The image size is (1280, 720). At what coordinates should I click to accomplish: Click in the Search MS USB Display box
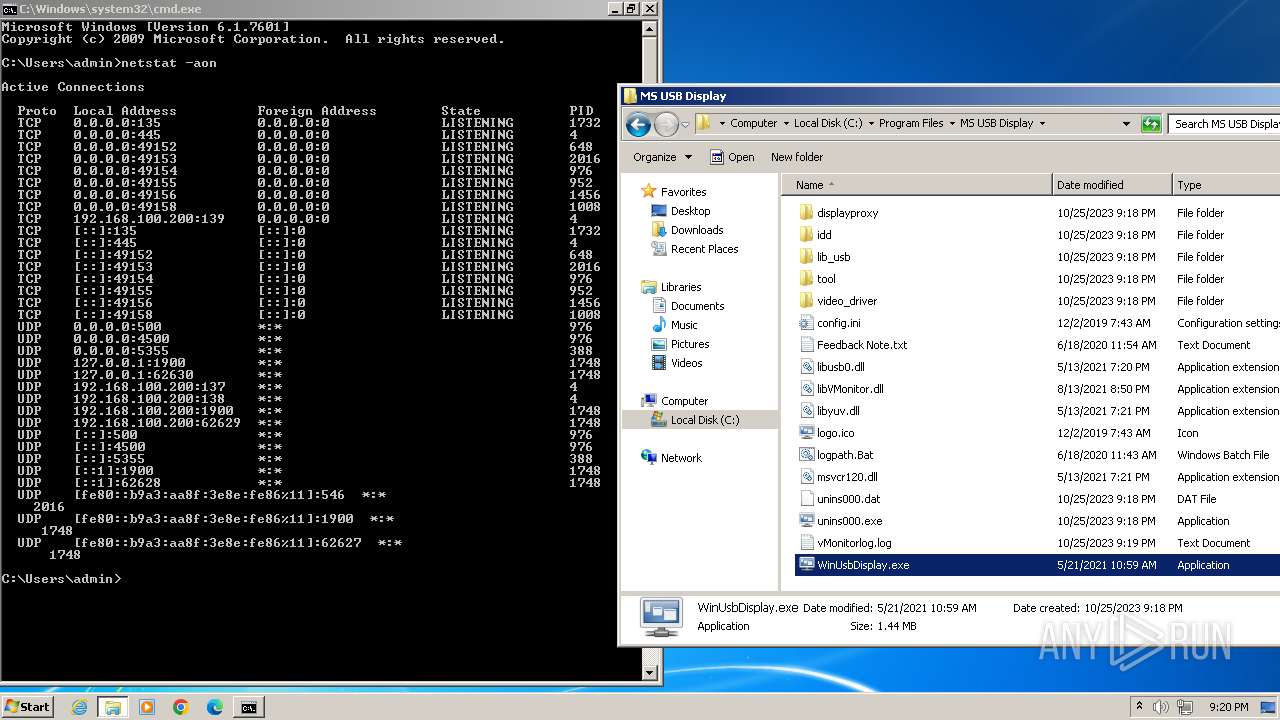1224,123
